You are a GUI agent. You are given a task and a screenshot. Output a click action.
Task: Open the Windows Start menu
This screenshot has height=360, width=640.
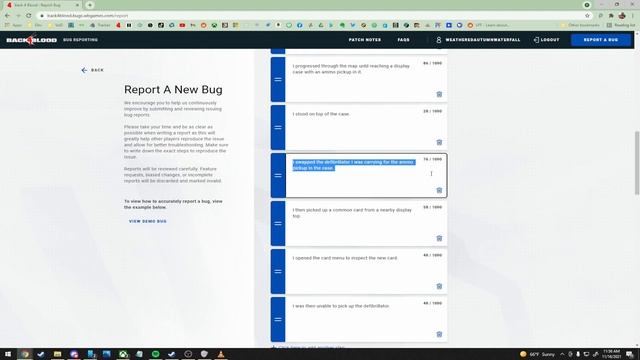click(8, 354)
